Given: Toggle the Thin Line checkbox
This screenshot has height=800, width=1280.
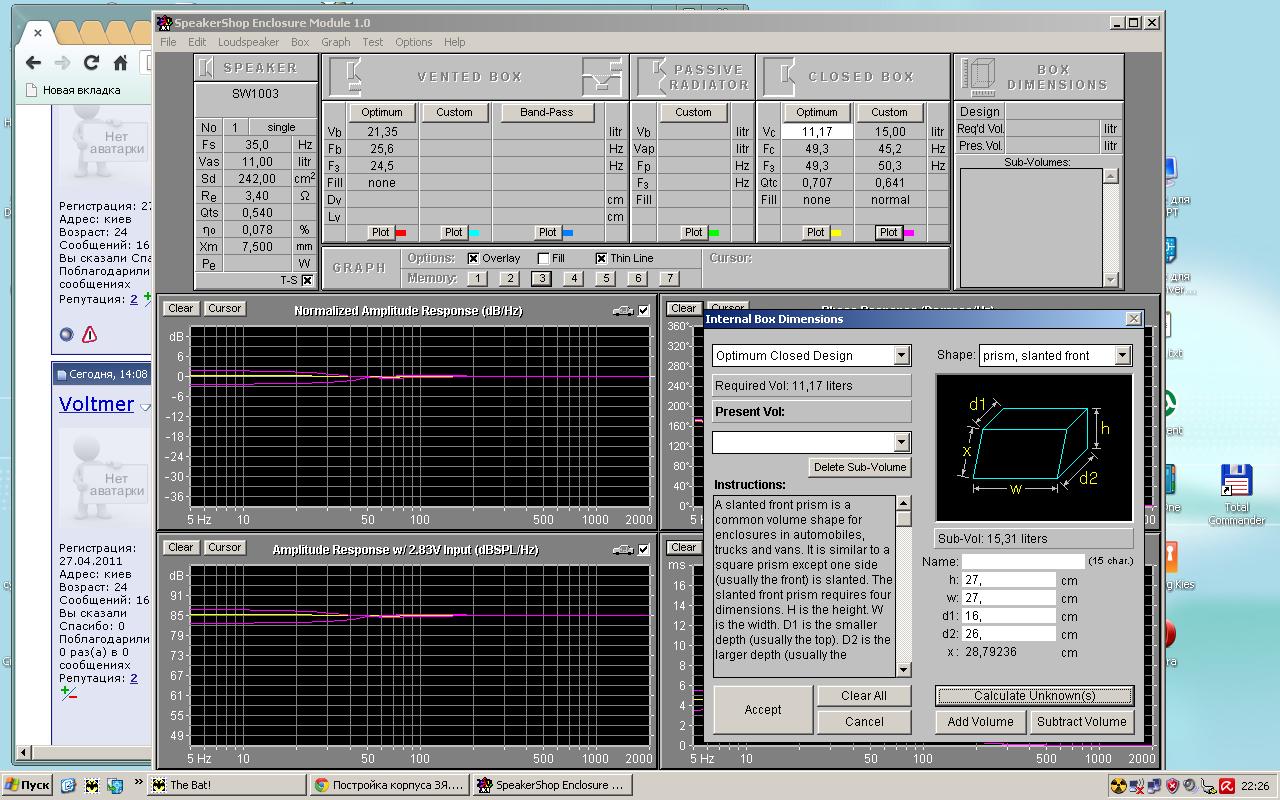Looking at the screenshot, I should click(x=601, y=258).
